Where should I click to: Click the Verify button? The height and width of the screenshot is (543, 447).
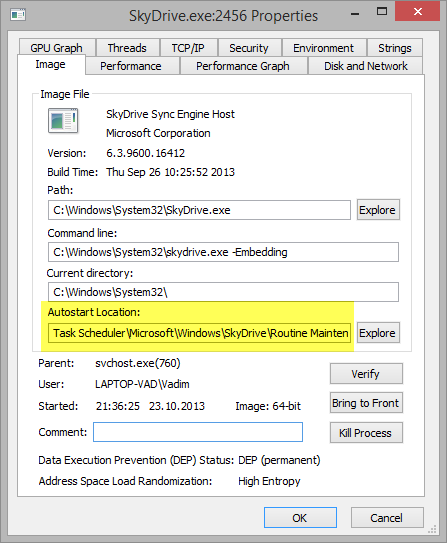coord(366,374)
